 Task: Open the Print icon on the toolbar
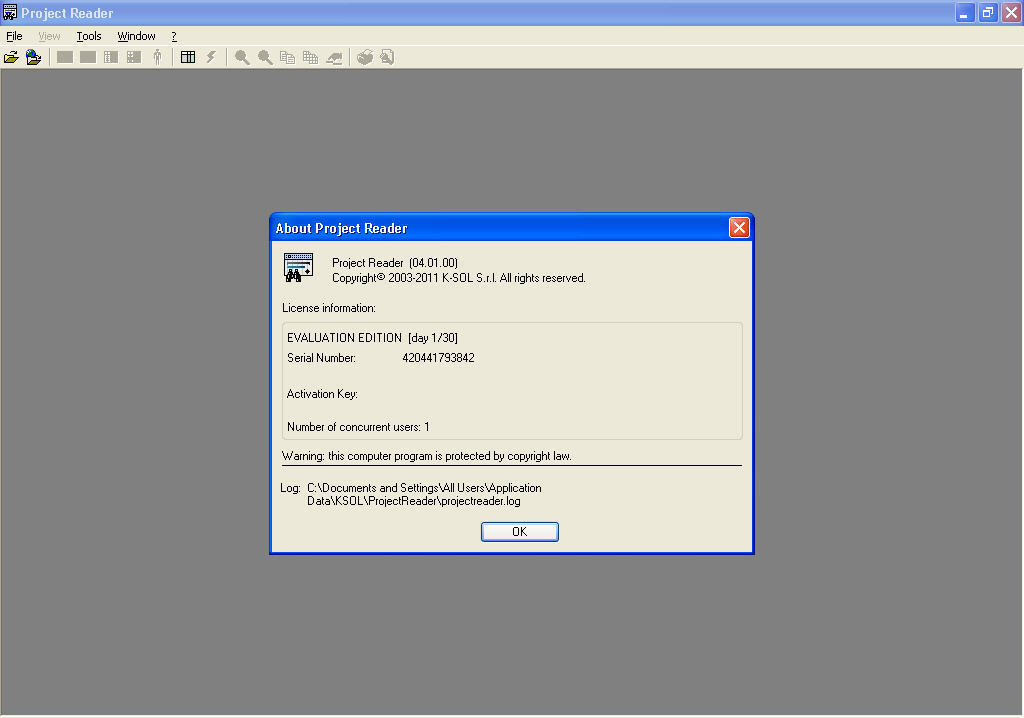pos(364,57)
